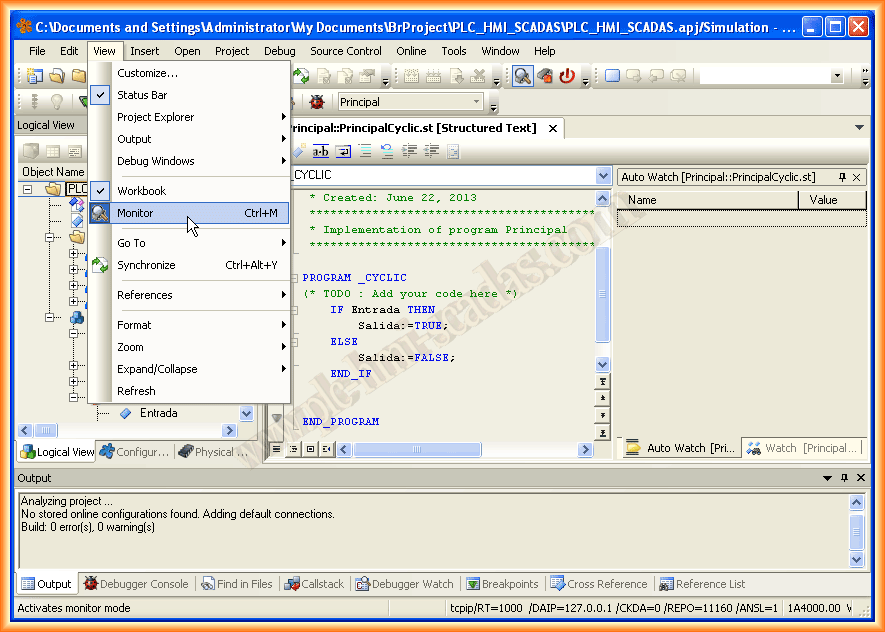Screen dimensions: 885x632
Task: Click the new project toolbar icon
Action: point(35,76)
